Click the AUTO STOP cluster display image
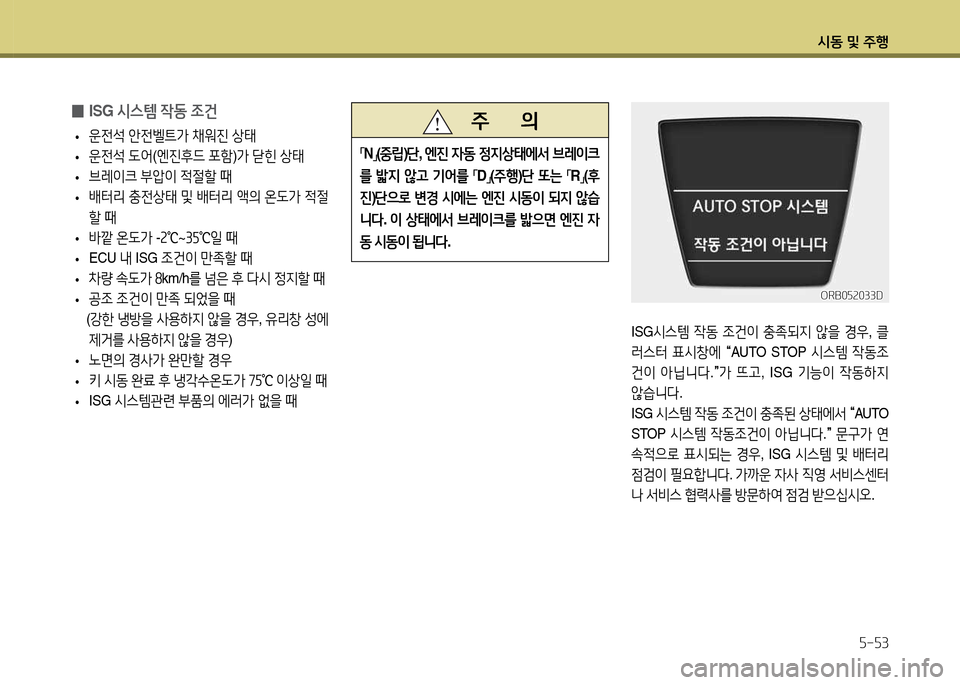The image size is (960, 685). (760, 202)
